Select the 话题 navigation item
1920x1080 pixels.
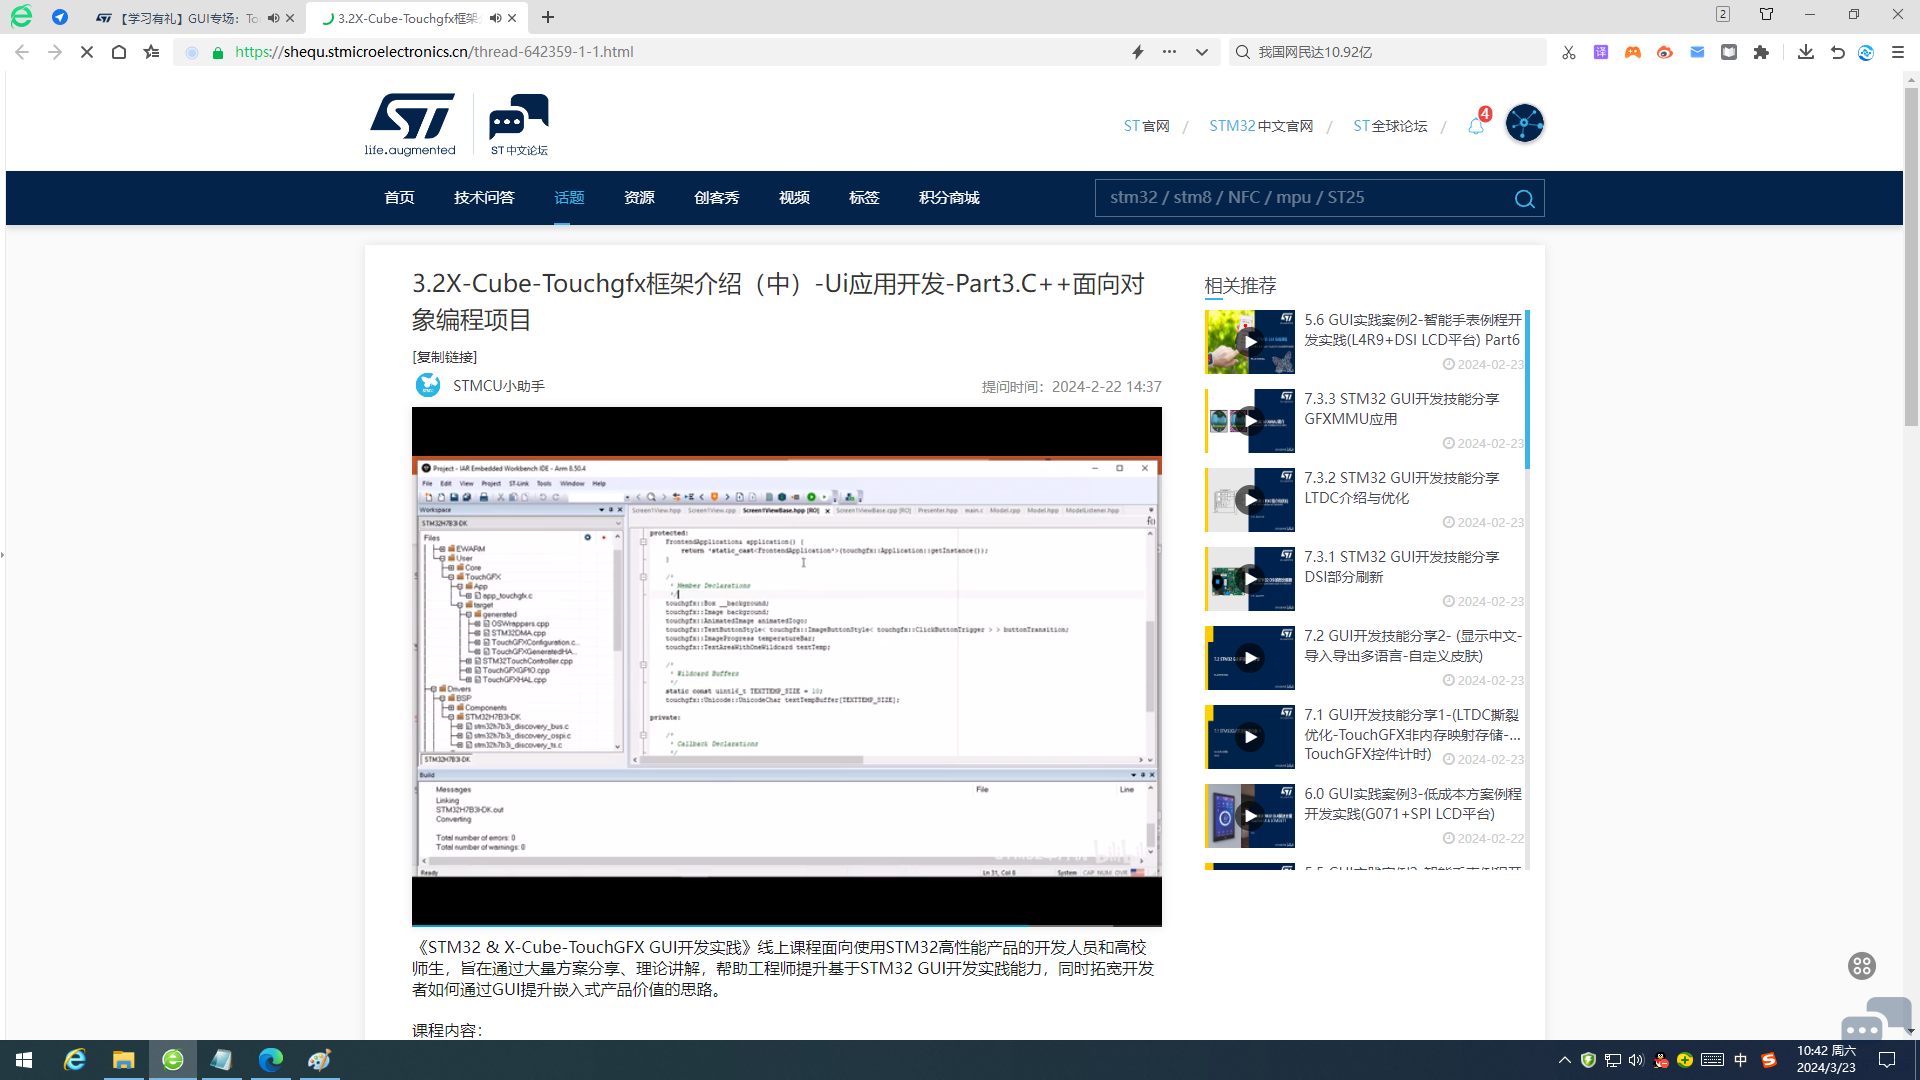coord(569,198)
